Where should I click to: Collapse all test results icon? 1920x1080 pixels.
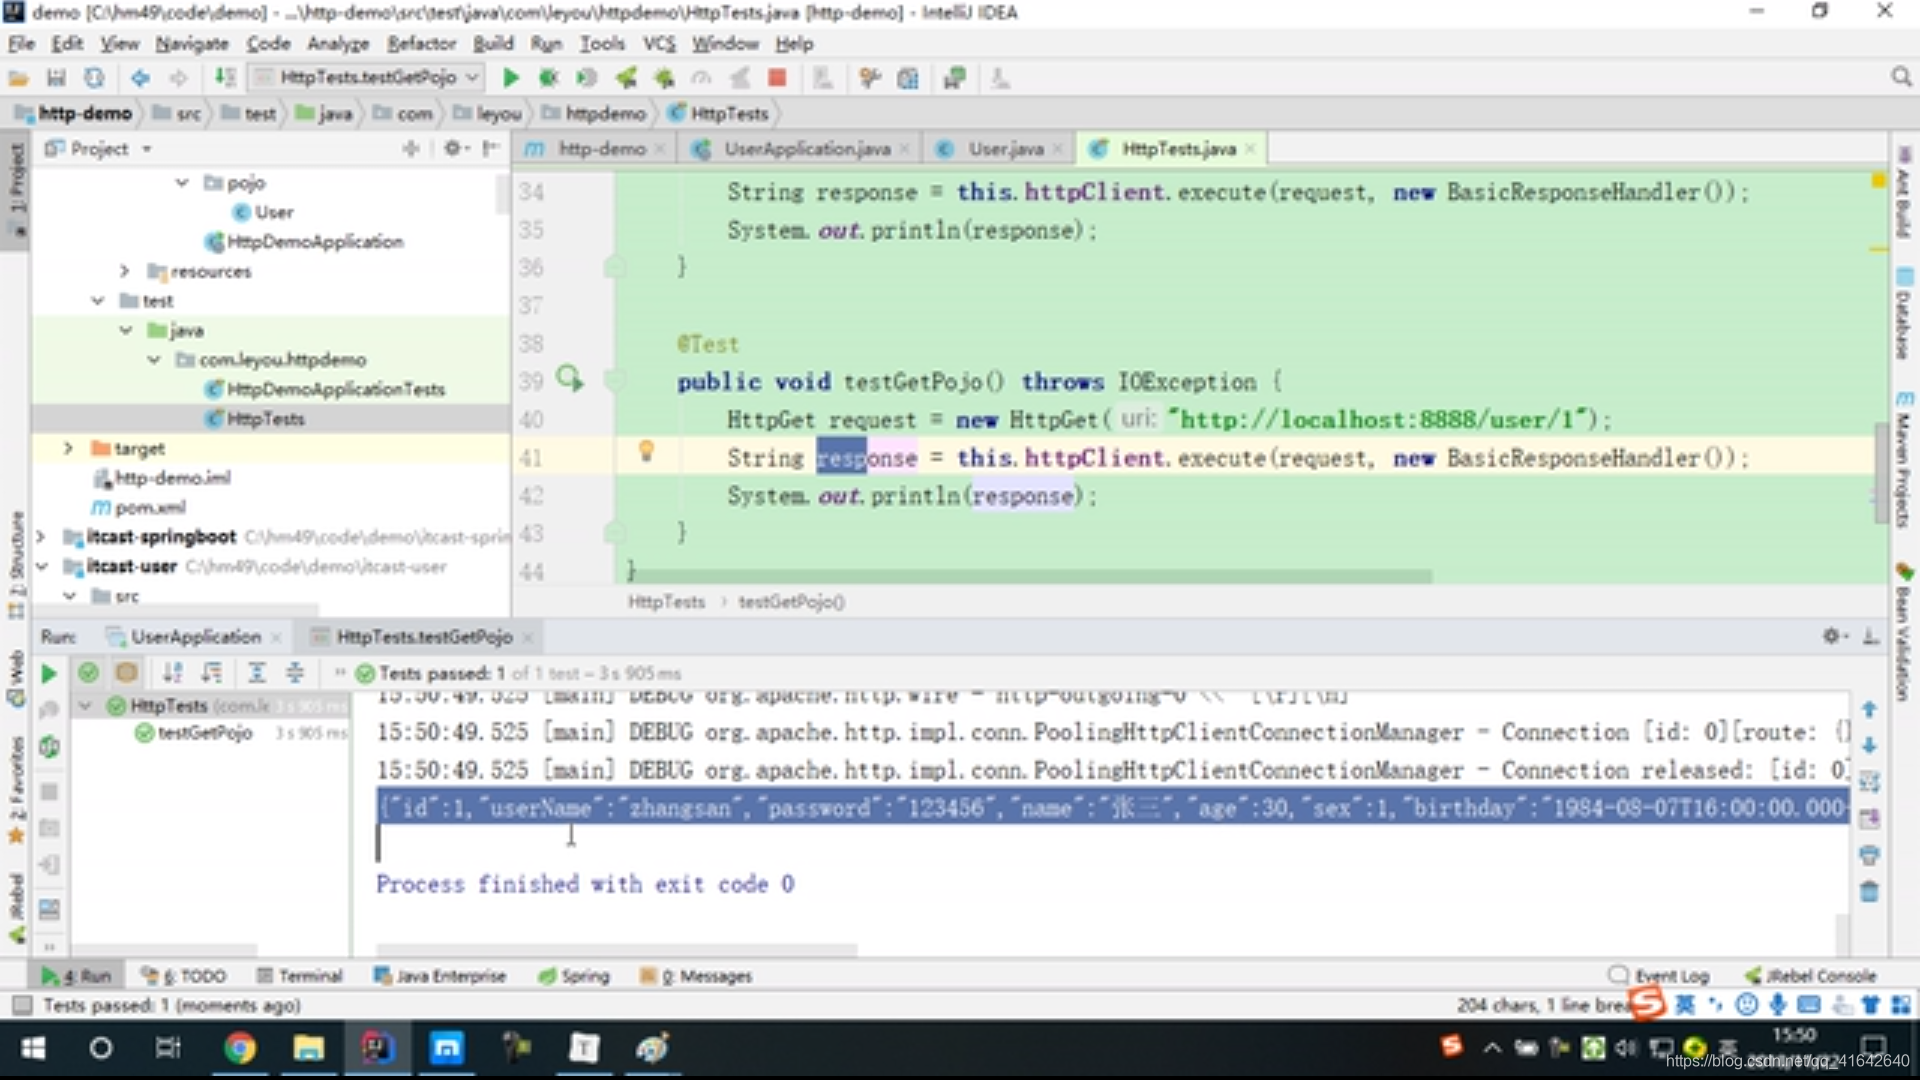(x=294, y=674)
